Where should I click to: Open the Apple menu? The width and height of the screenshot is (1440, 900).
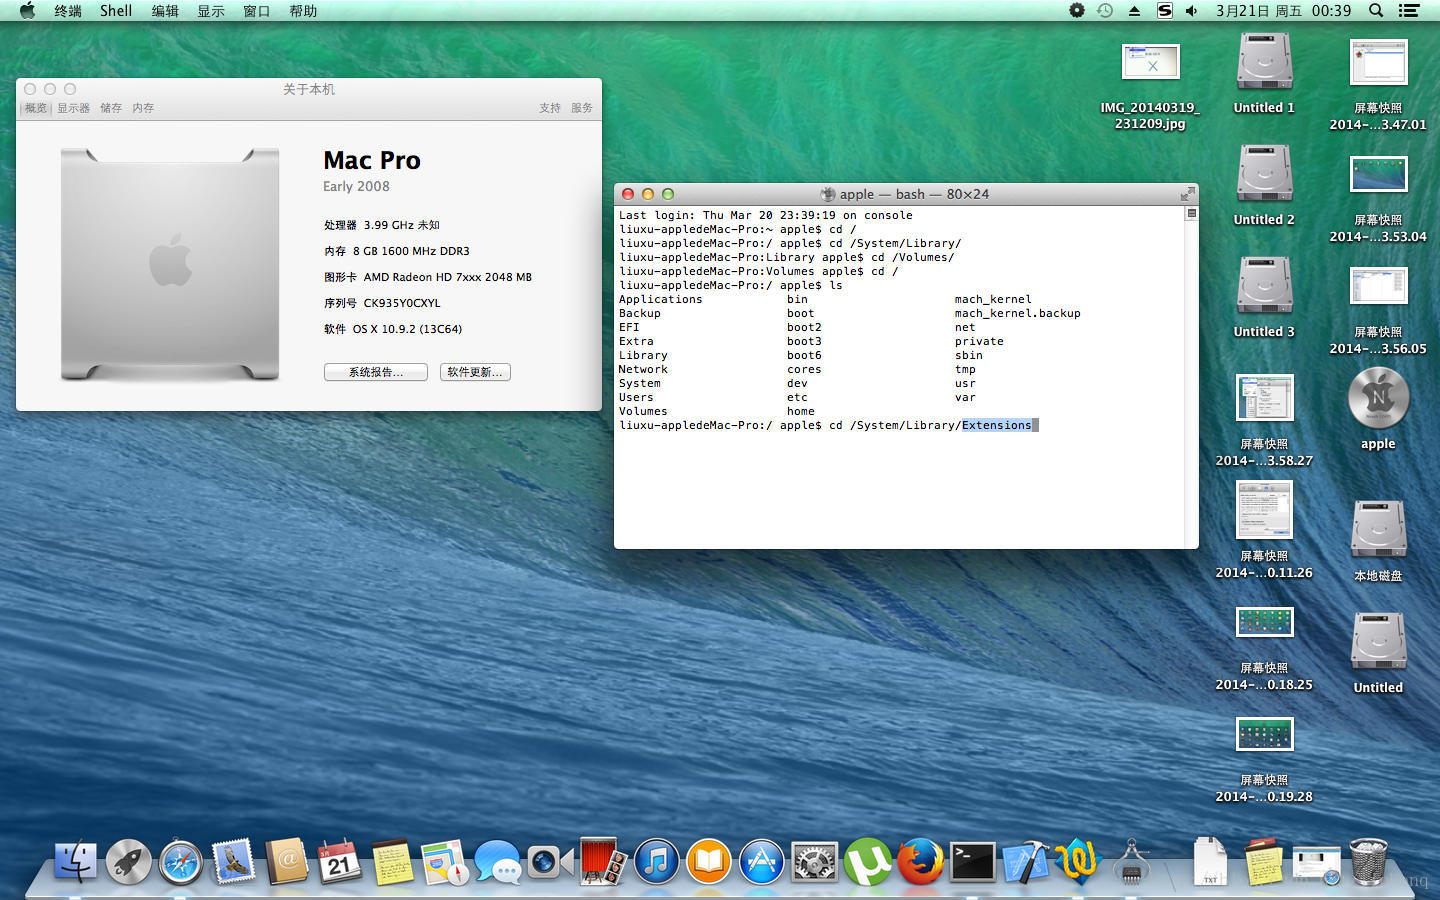click(27, 11)
